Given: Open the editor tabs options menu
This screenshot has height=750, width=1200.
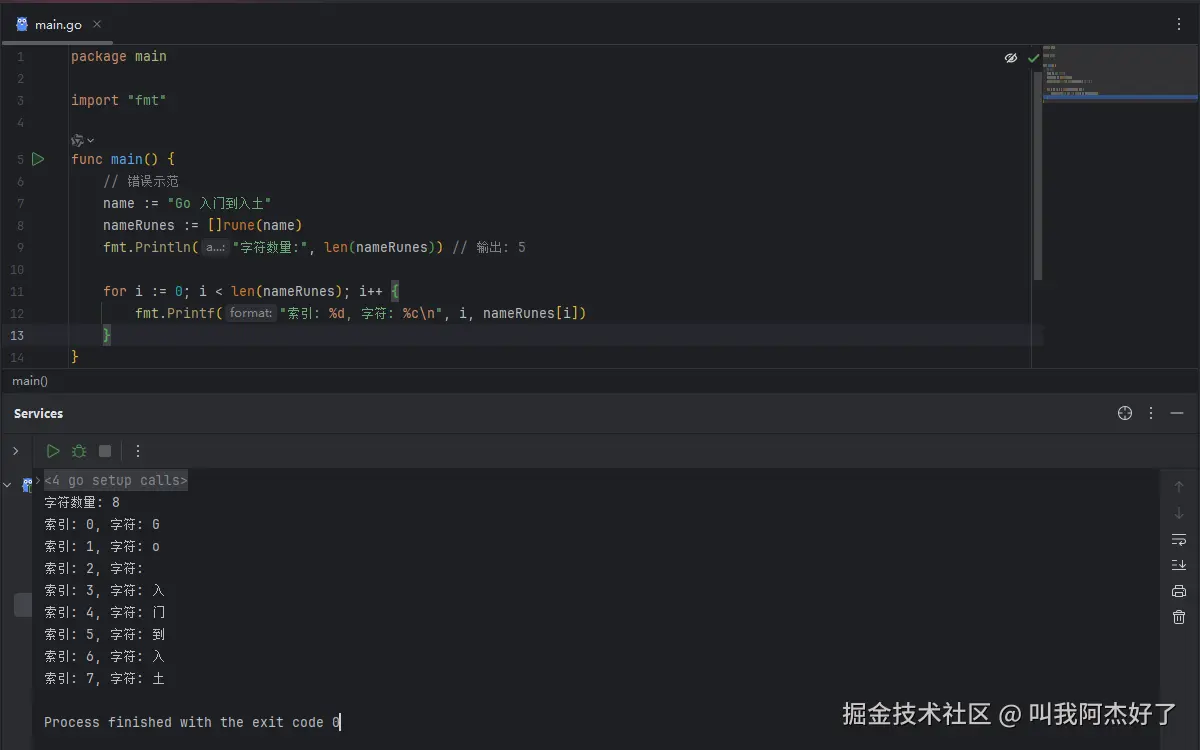Looking at the screenshot, I should pyautogui.click(x=1179, y=25).
